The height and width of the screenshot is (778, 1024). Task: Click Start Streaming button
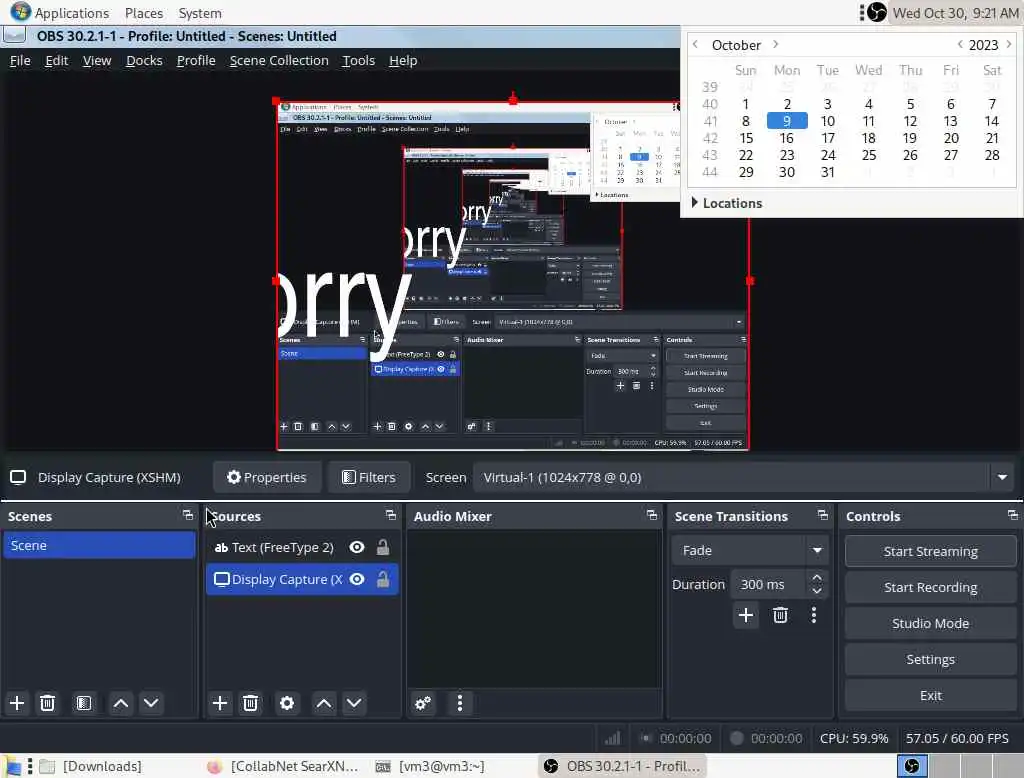pyautogui.click(x=931, y=551)
